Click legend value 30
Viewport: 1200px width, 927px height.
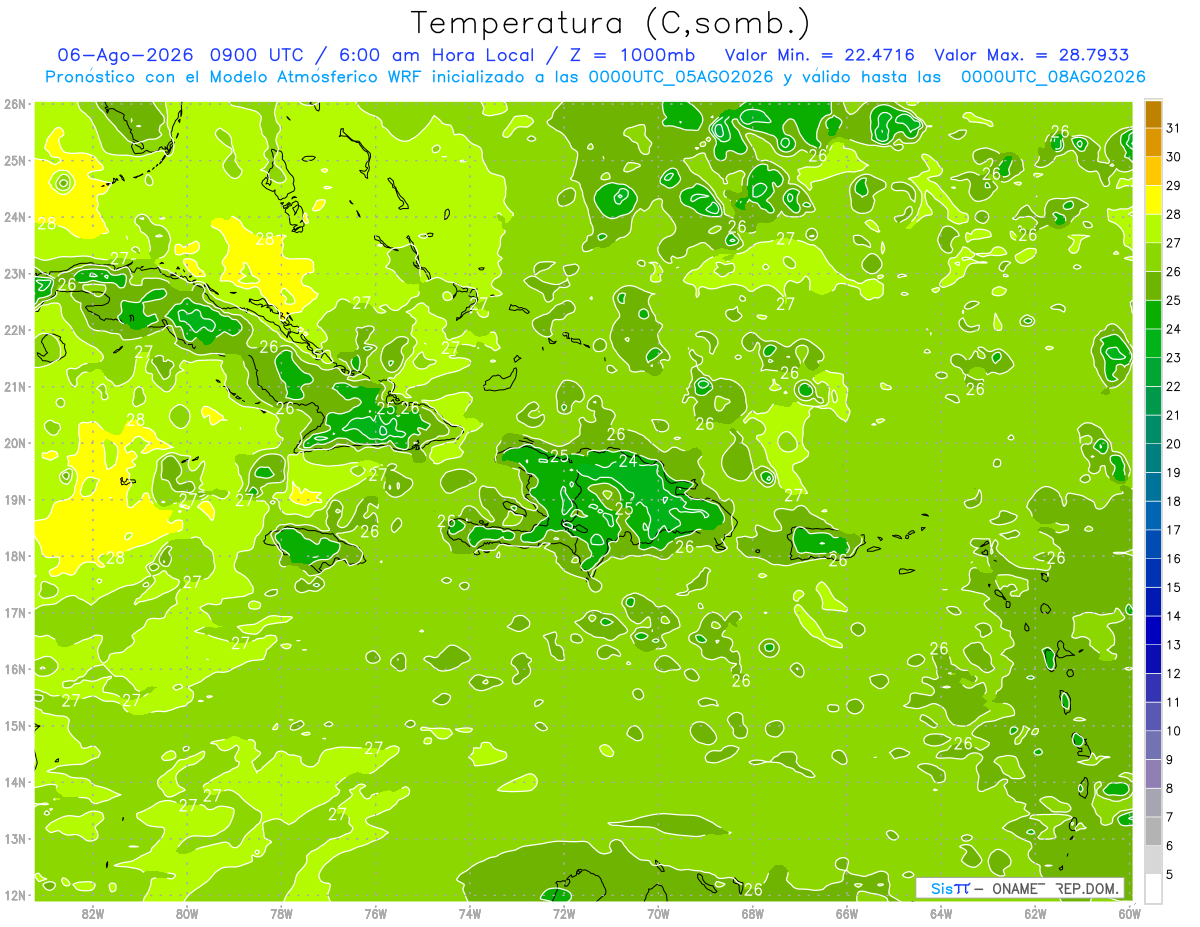[x=1173, y=157]
